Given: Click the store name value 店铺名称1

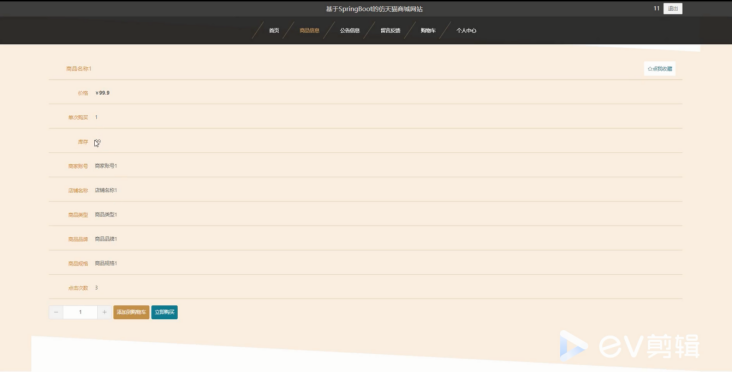Looking at the screenshot, I should [x=106, y=190].
